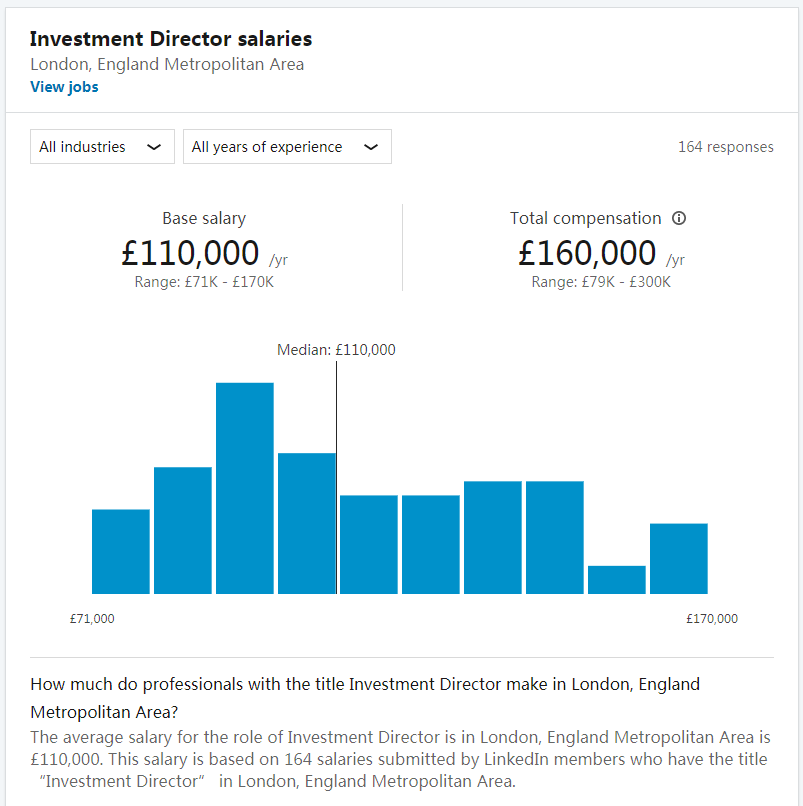Click the rightmost histogram bar
This screenshot has height=806, width=803.
pyautogui.click(x=679, y=558)
